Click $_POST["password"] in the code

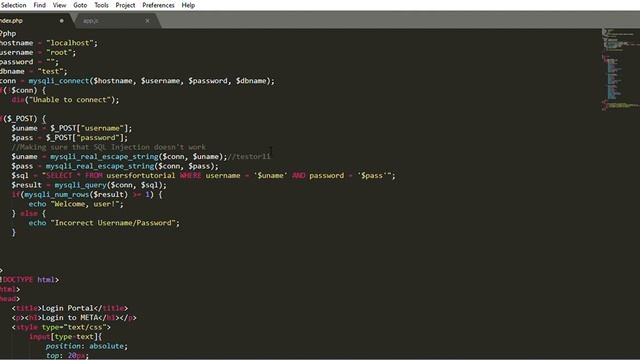click(x=85, y=138)
